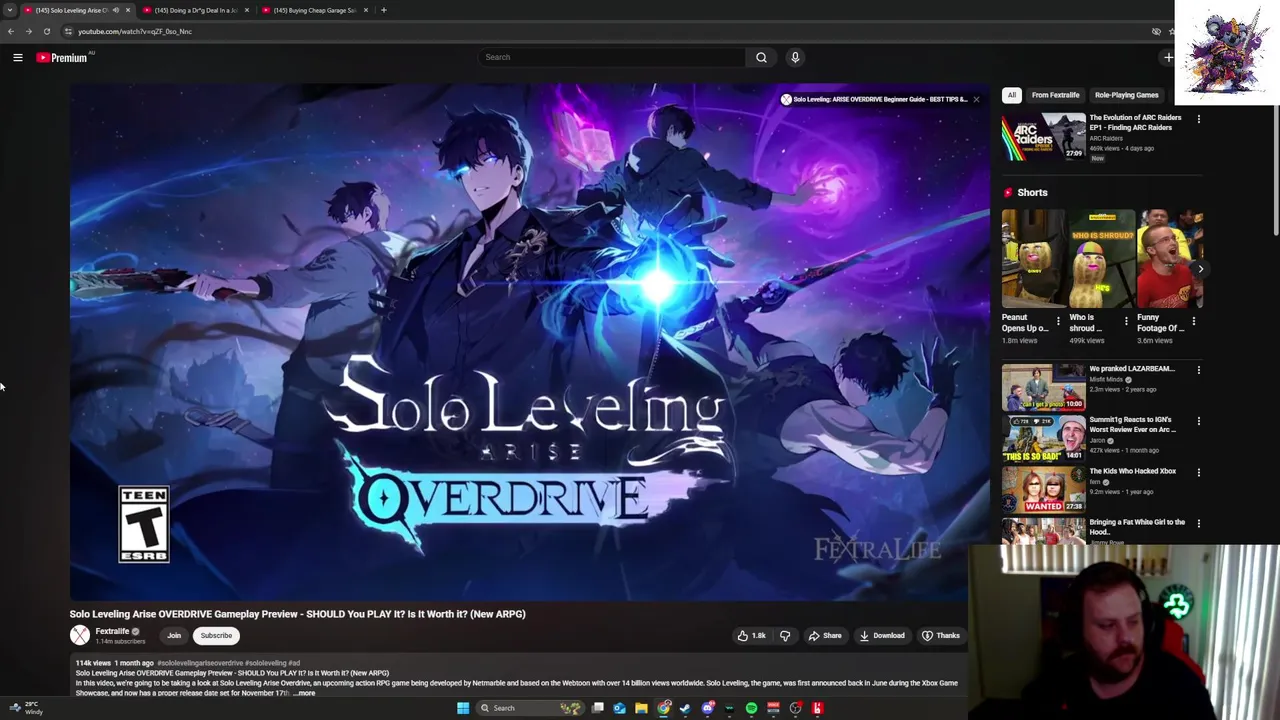The image size is (1280, 720).
Task: Close the Buying Cheap Garage Sale tab
Action: click(x=366, y=10)
